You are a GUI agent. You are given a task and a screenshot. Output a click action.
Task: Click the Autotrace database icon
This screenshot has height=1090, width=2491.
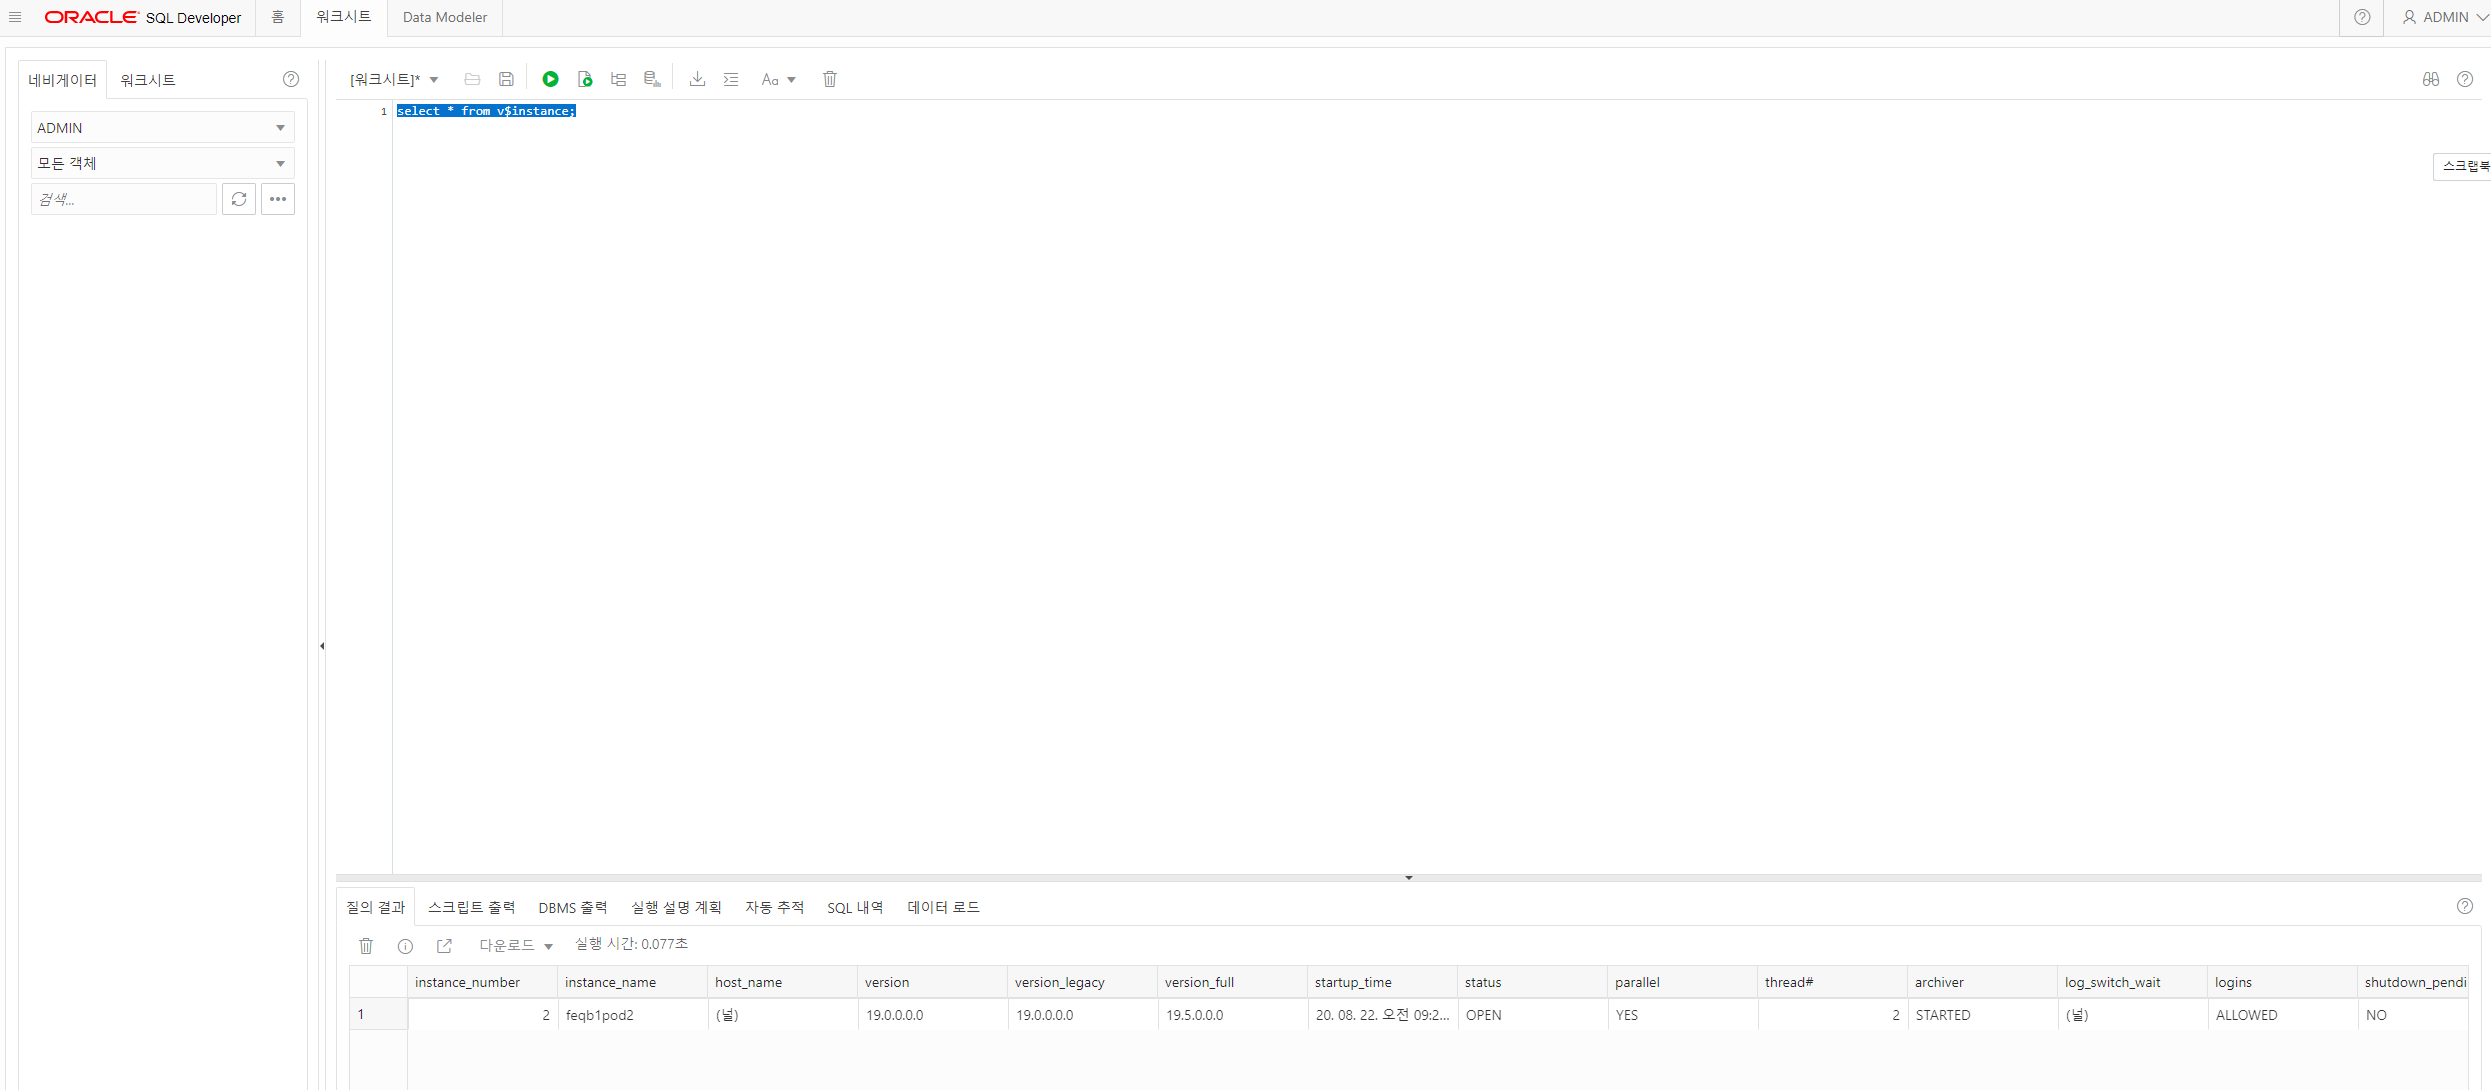(x=652, y=79)
